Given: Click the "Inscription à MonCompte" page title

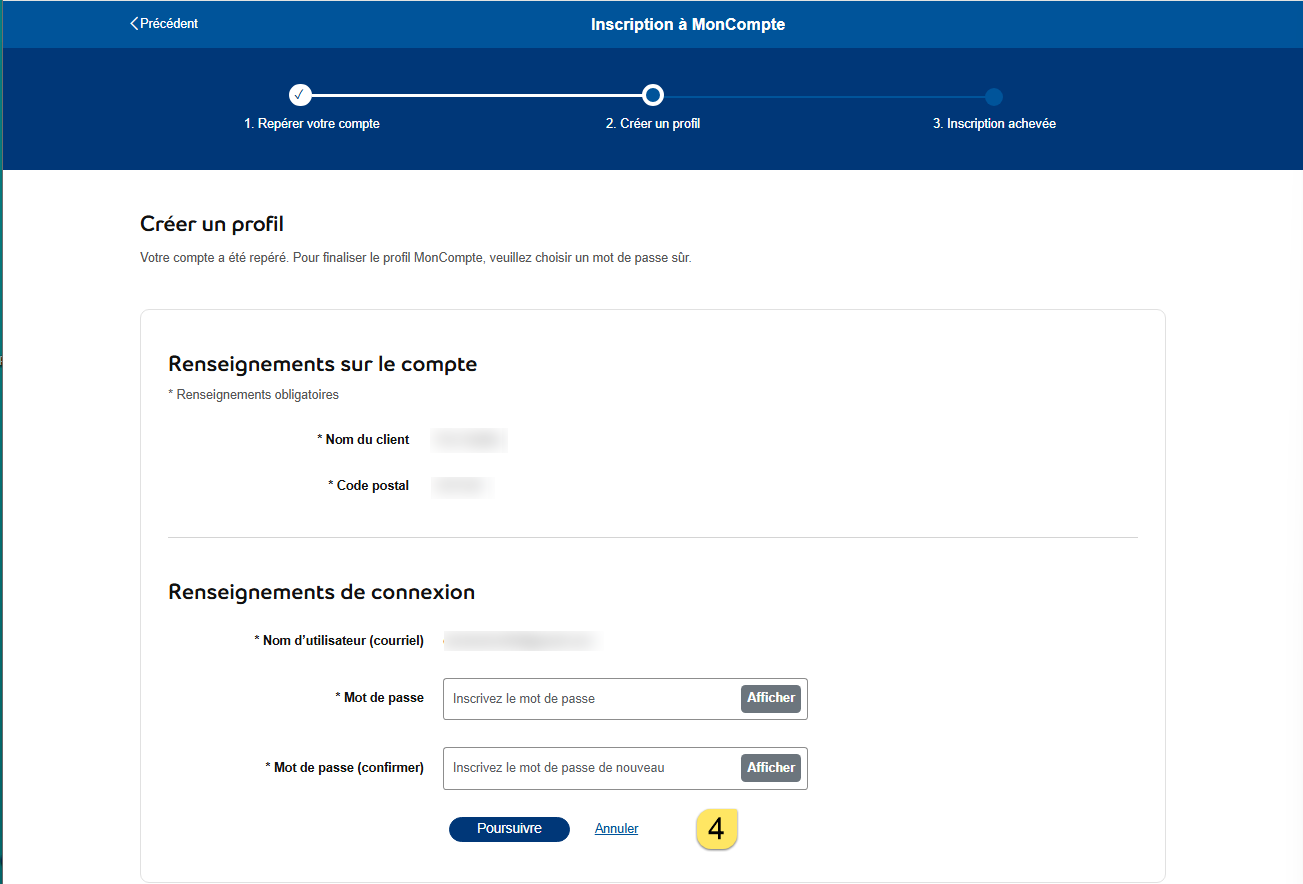Looking at the screenshot, I should (688, 24).
